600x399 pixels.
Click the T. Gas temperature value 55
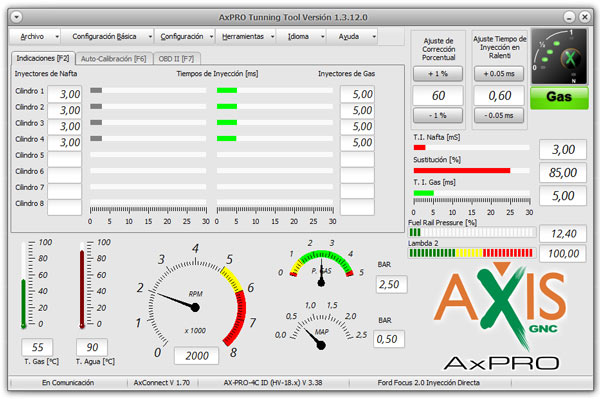pyautogui.click(x=37, y=347)
